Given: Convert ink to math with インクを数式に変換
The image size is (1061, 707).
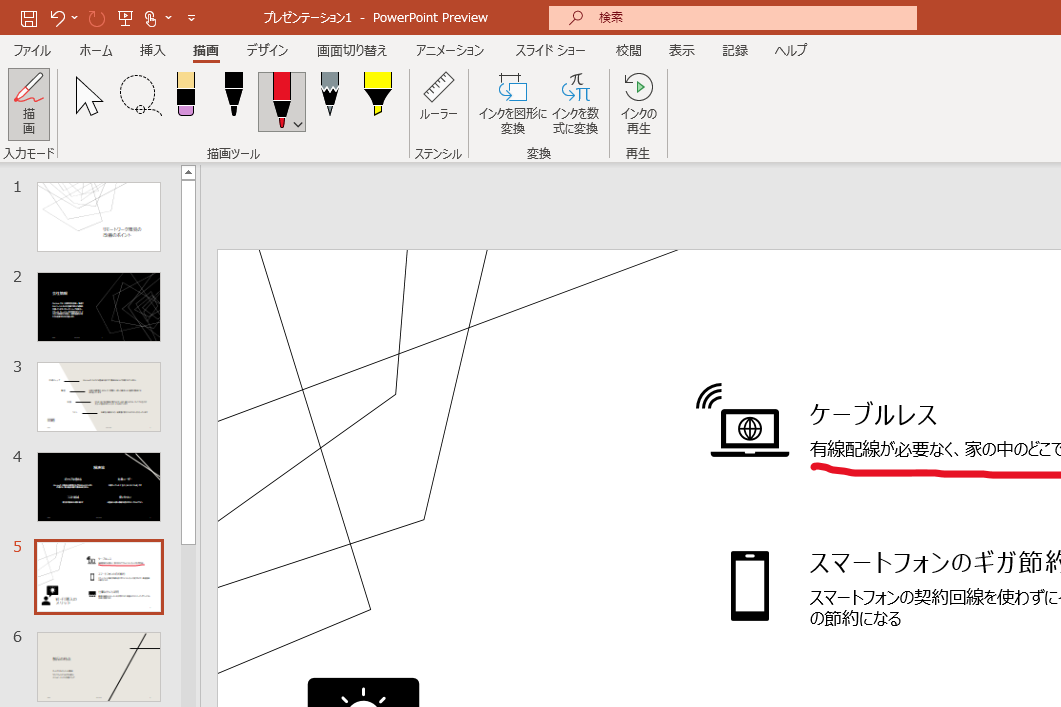Looking at the screenshot, I should point(575,105).
